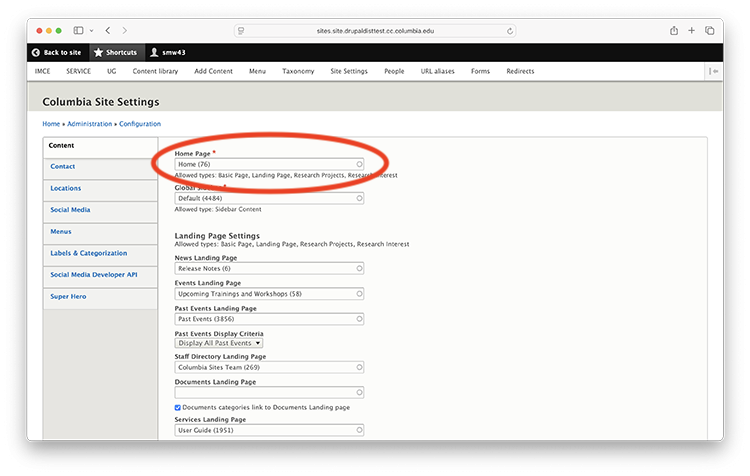750x476 pixels.
Task: Open the Safari share icon
Action: 674,31
